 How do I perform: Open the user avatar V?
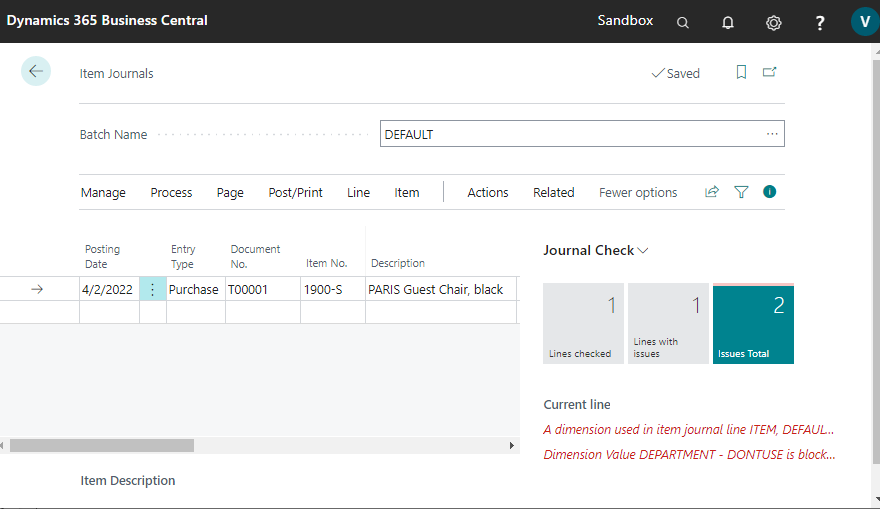click(x=865, y=22)
